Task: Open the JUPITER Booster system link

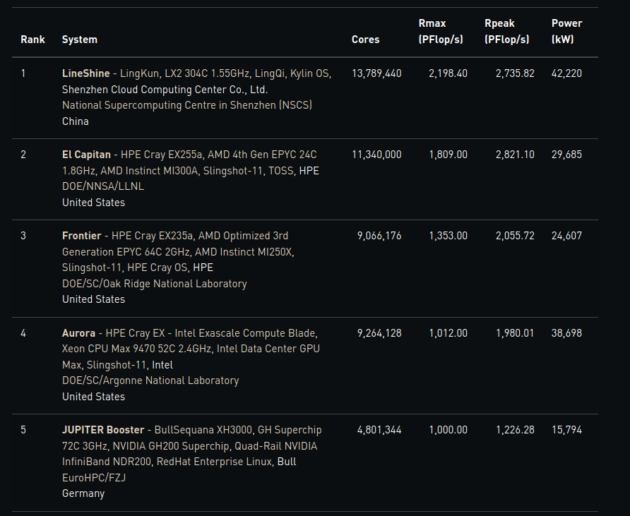Action: [103, 430]
